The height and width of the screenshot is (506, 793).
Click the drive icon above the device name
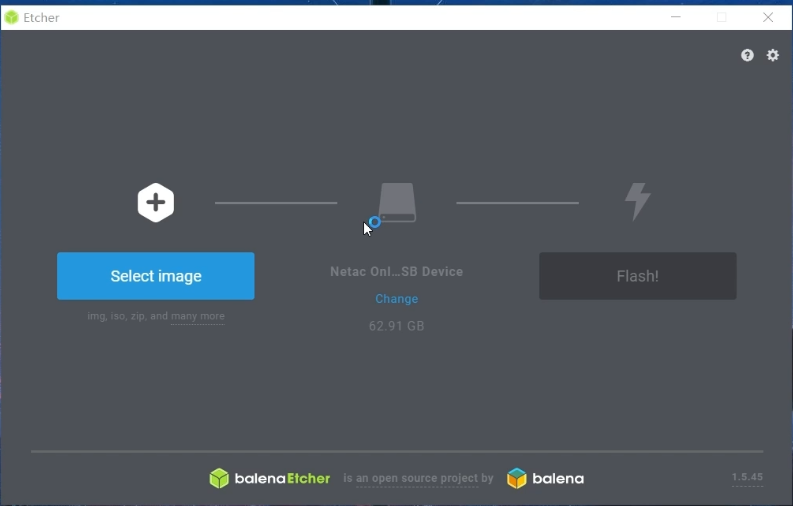[397, 202]
